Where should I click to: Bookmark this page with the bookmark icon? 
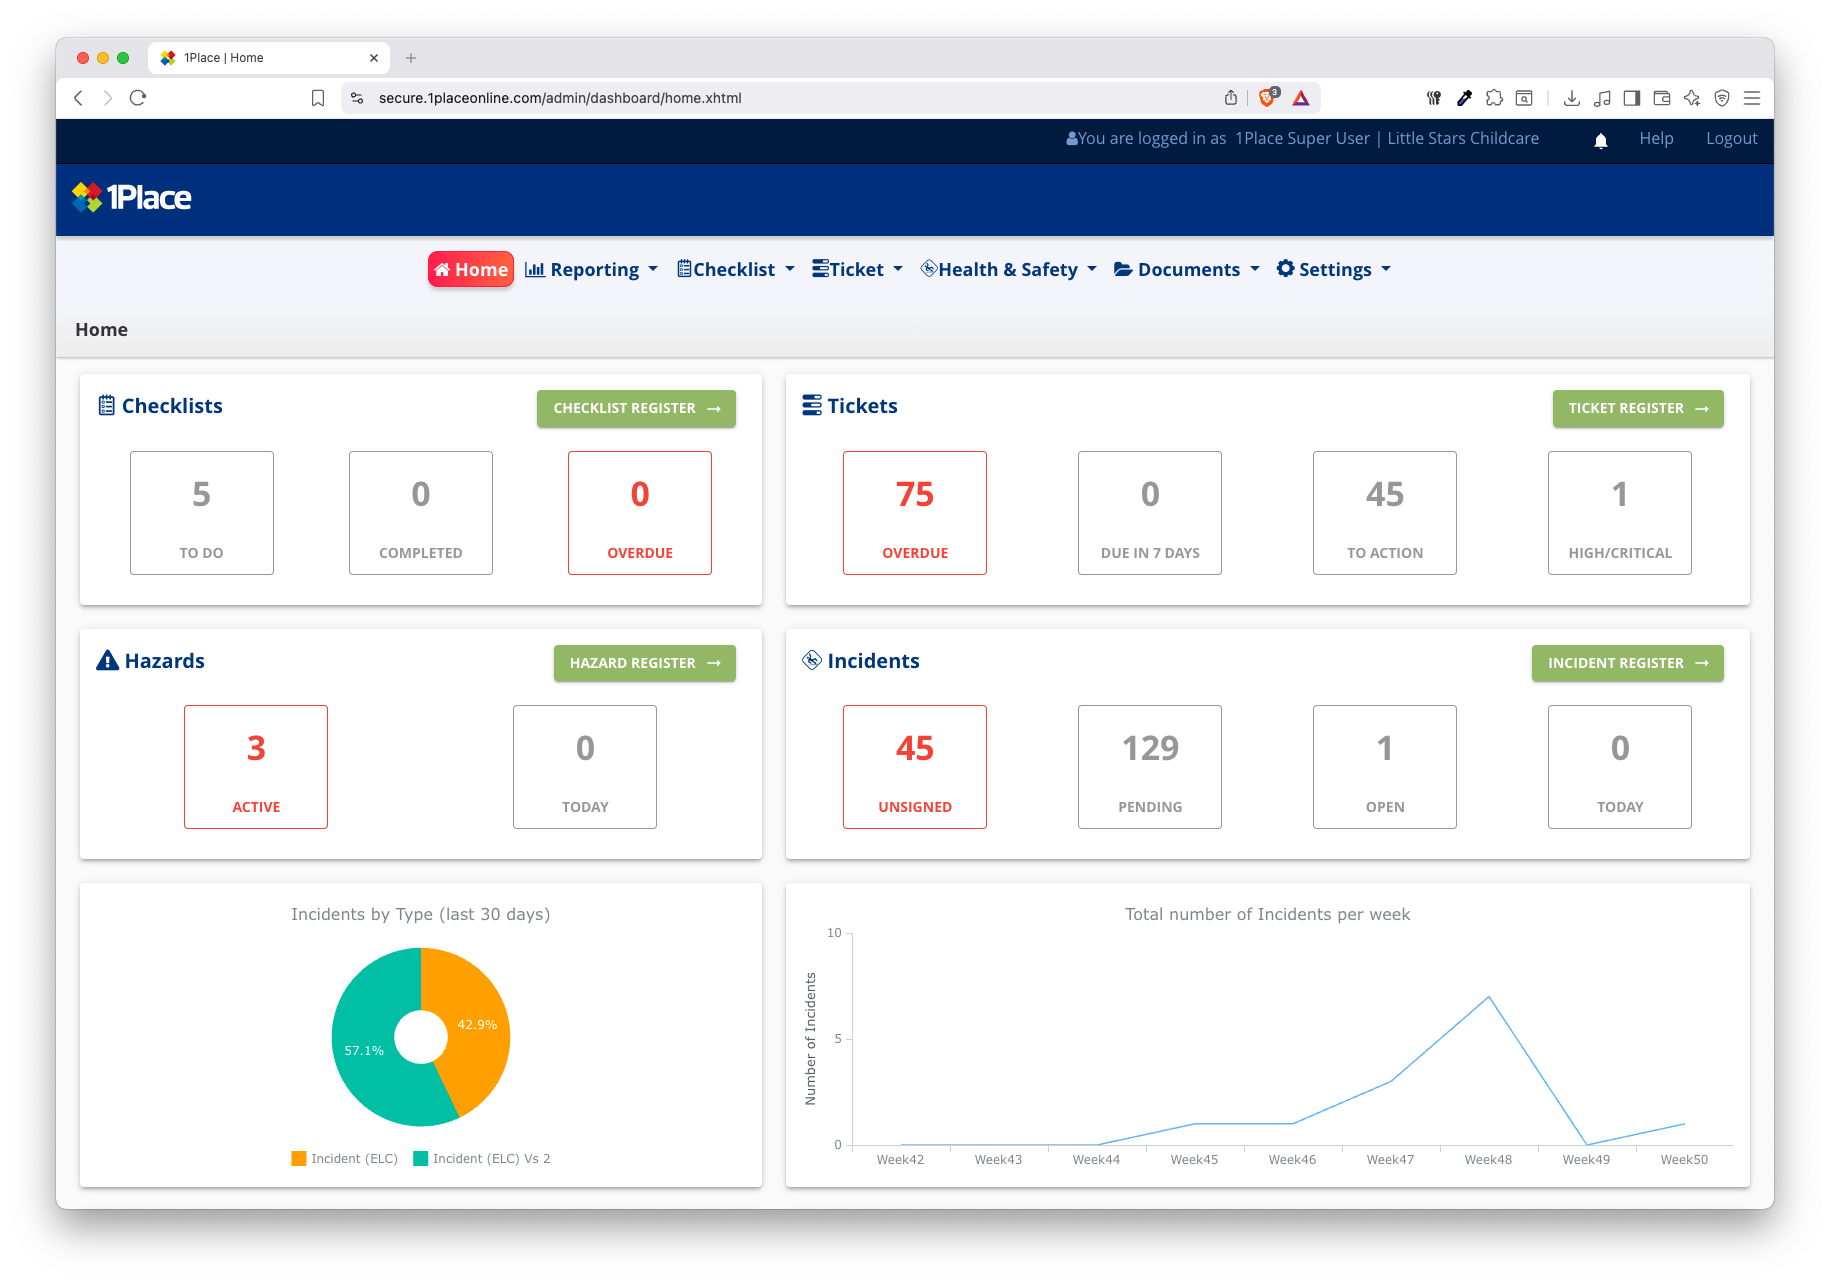click(x=318, y=98)
